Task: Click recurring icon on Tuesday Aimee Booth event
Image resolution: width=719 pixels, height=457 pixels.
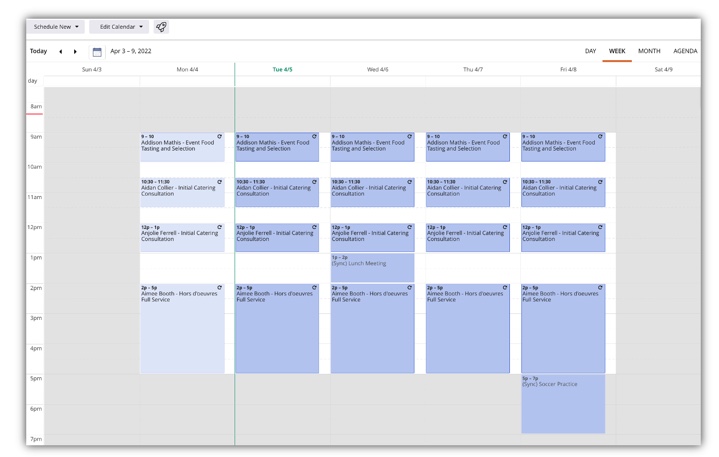Action: (315, 288)
